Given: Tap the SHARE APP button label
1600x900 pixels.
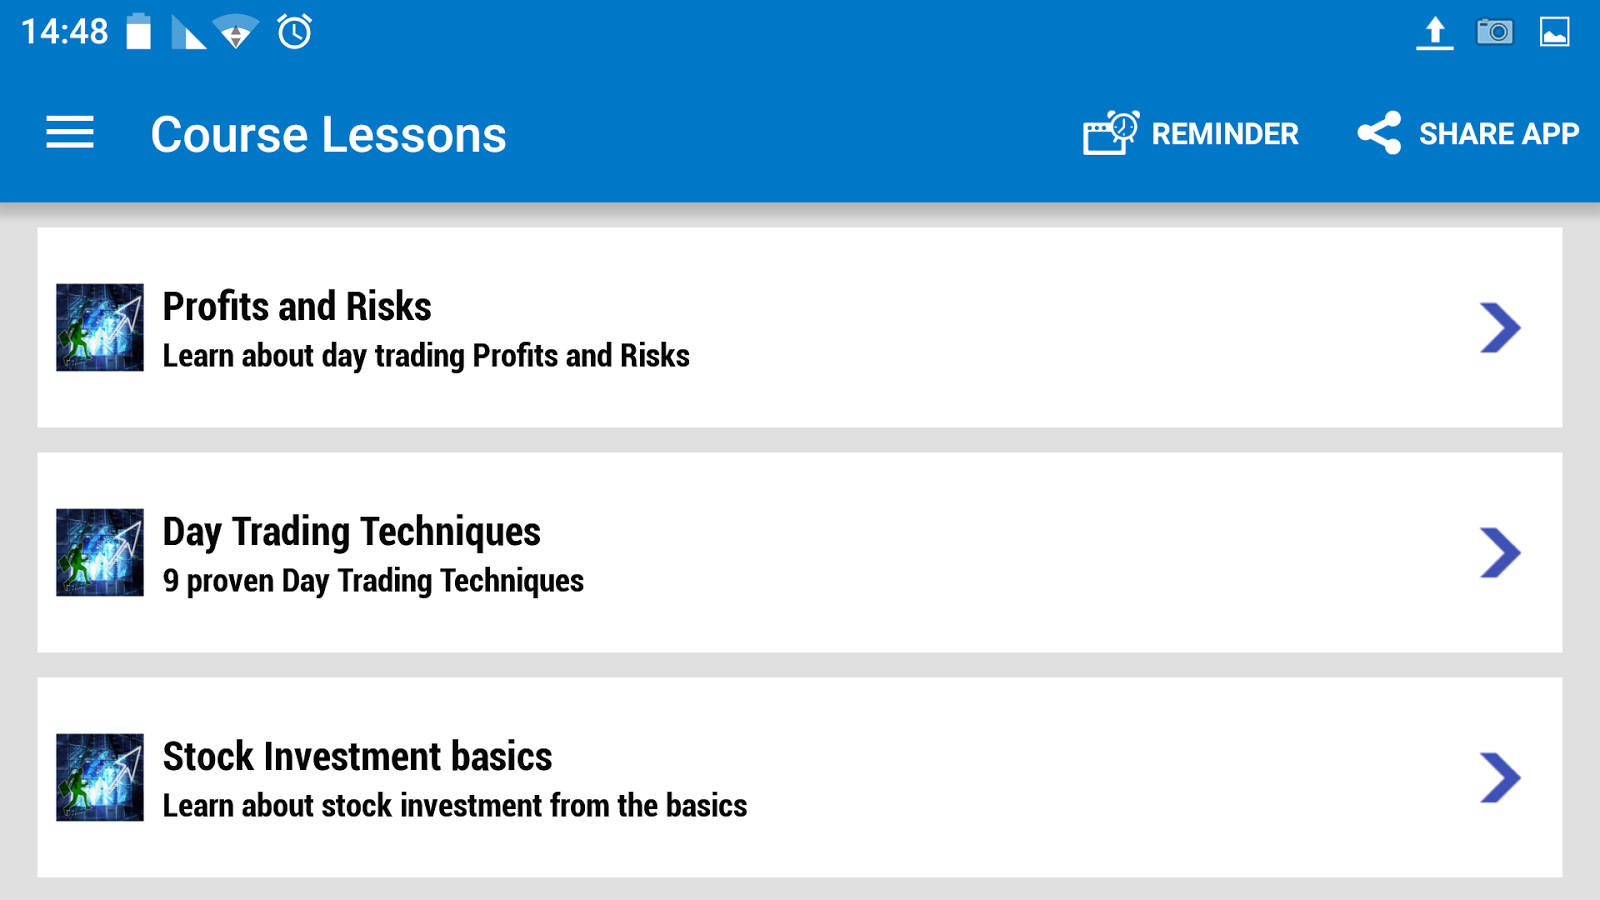Looking at the screenshot, I should pos(1499,134).
